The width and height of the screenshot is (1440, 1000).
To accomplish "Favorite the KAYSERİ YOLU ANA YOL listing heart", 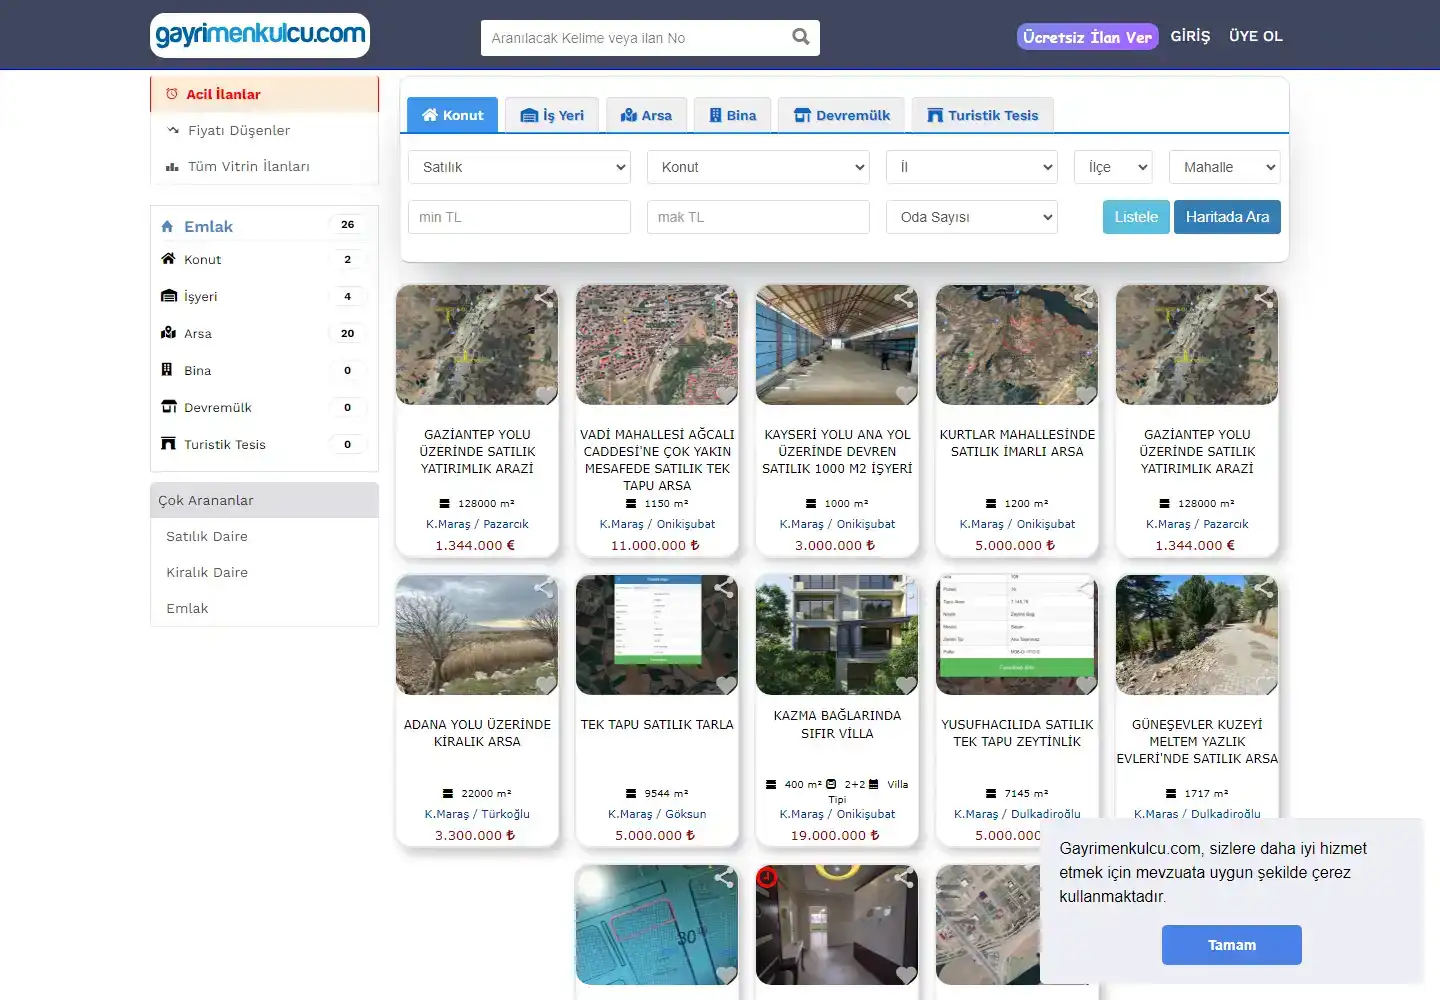I will [906, 394].
